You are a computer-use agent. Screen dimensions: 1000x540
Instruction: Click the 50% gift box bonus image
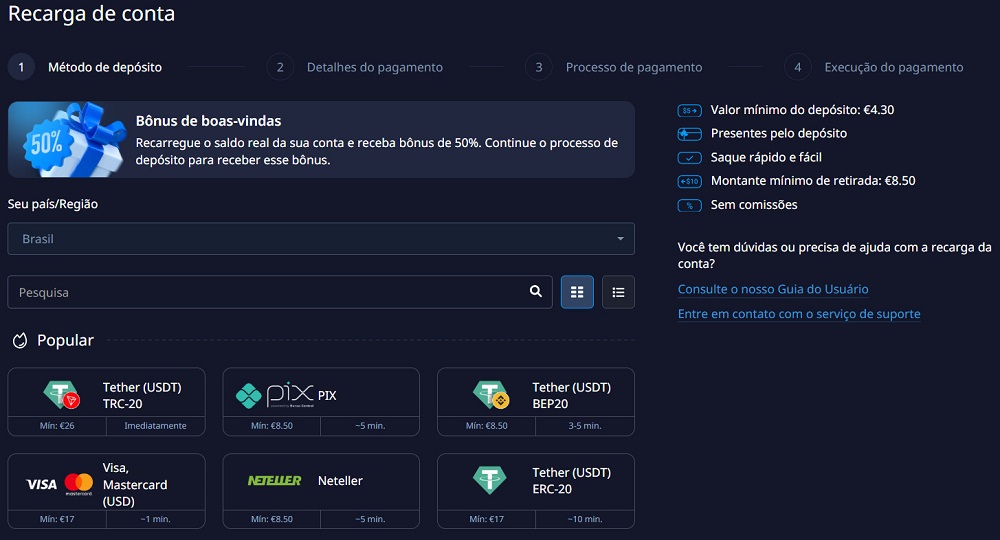pyautogui.click(x=73, y=140)
